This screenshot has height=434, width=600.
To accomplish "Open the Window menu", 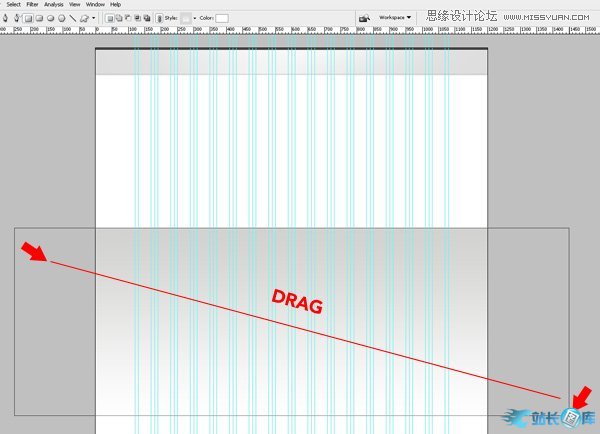I will click(95, 4).
